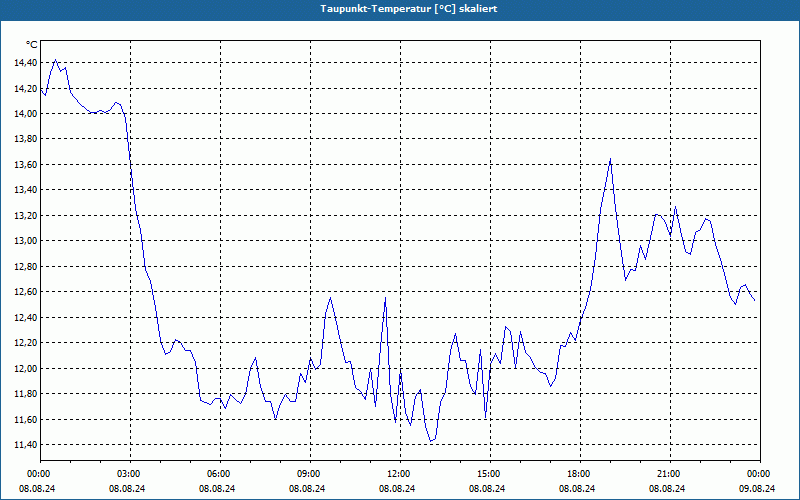The width and height of the screenshot is (800, 500).
Task: Pick the 11,60 y-axis value
Action: point(26,419)
